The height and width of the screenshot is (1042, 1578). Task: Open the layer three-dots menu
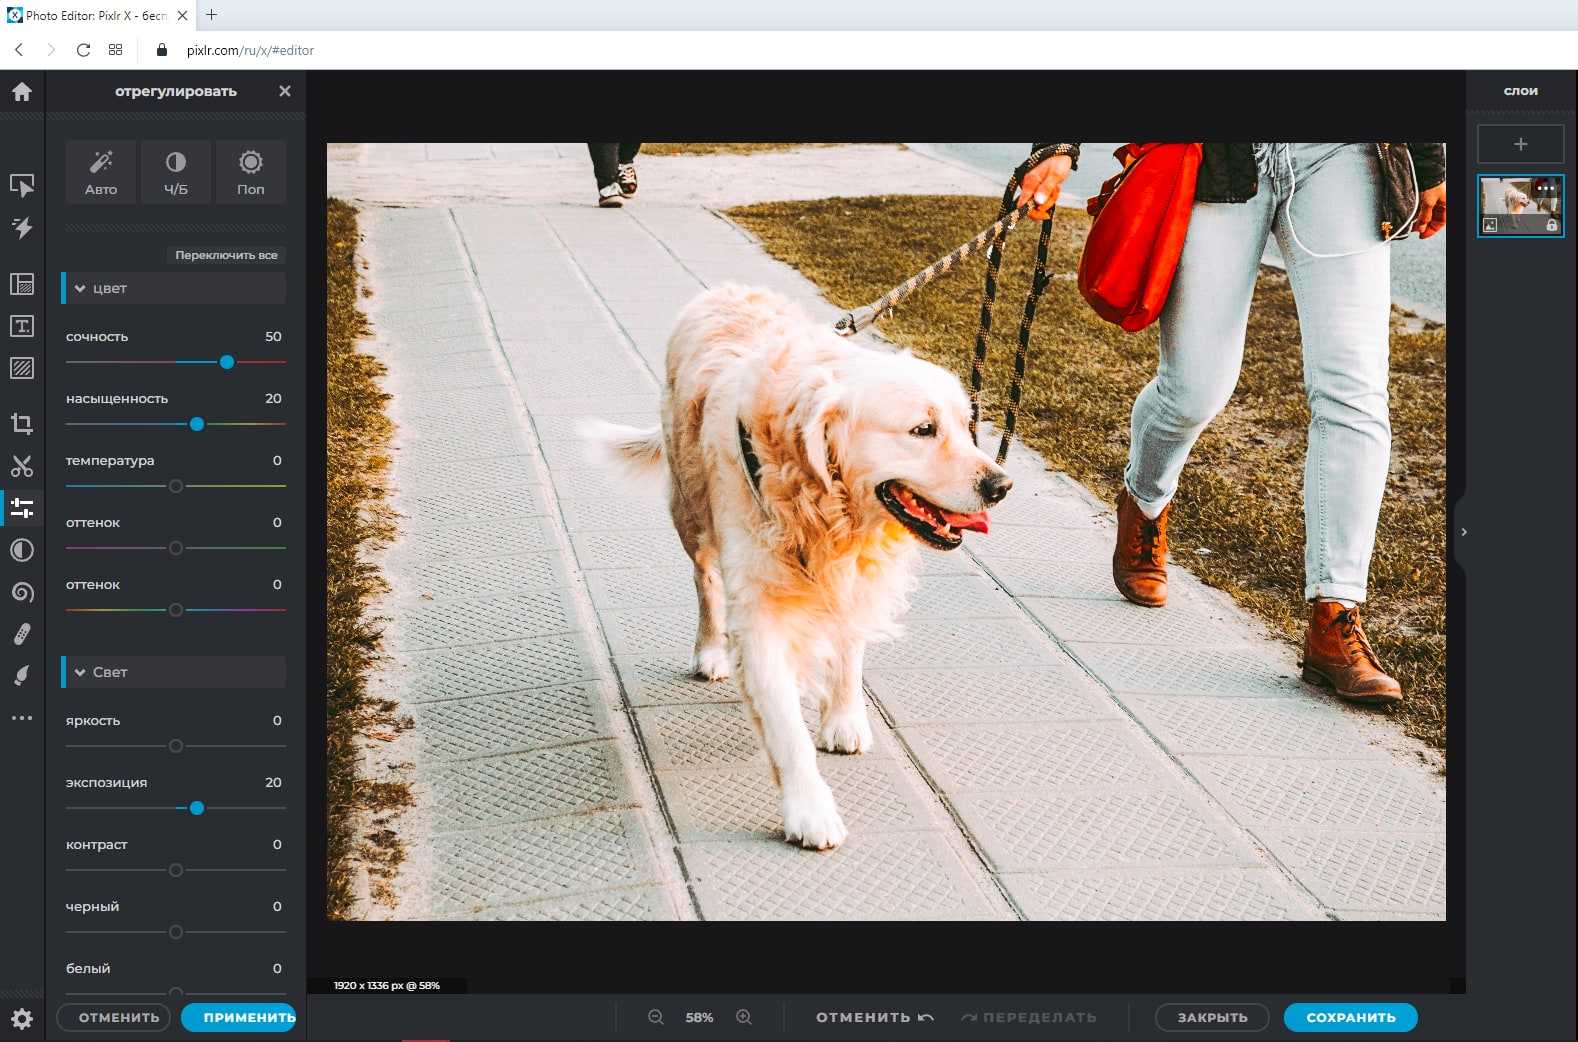pyautogui.click(x=1546, y=188)
